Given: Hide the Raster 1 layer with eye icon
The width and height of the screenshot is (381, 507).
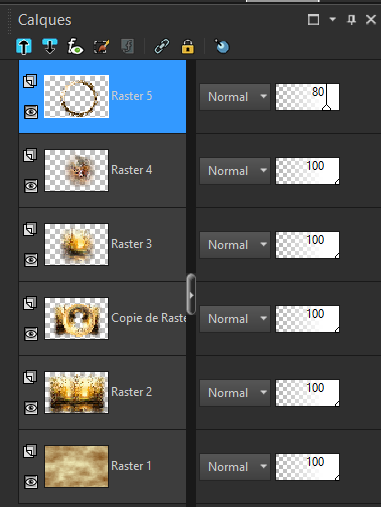Looking at the screenshot, I should pos(31,482).
